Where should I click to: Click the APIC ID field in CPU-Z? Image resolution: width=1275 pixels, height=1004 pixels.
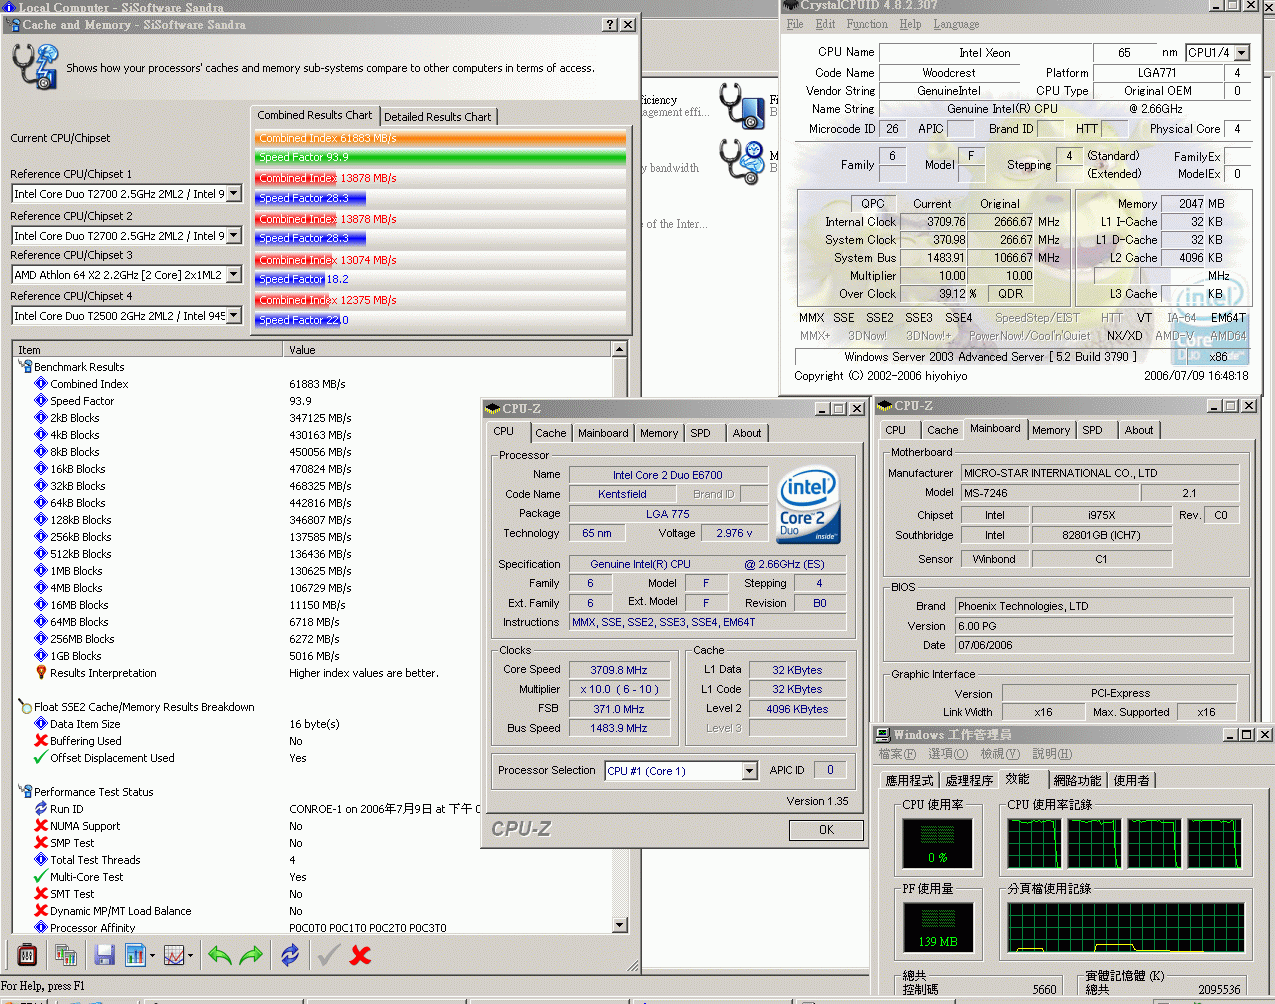click(x=830, y=770)
